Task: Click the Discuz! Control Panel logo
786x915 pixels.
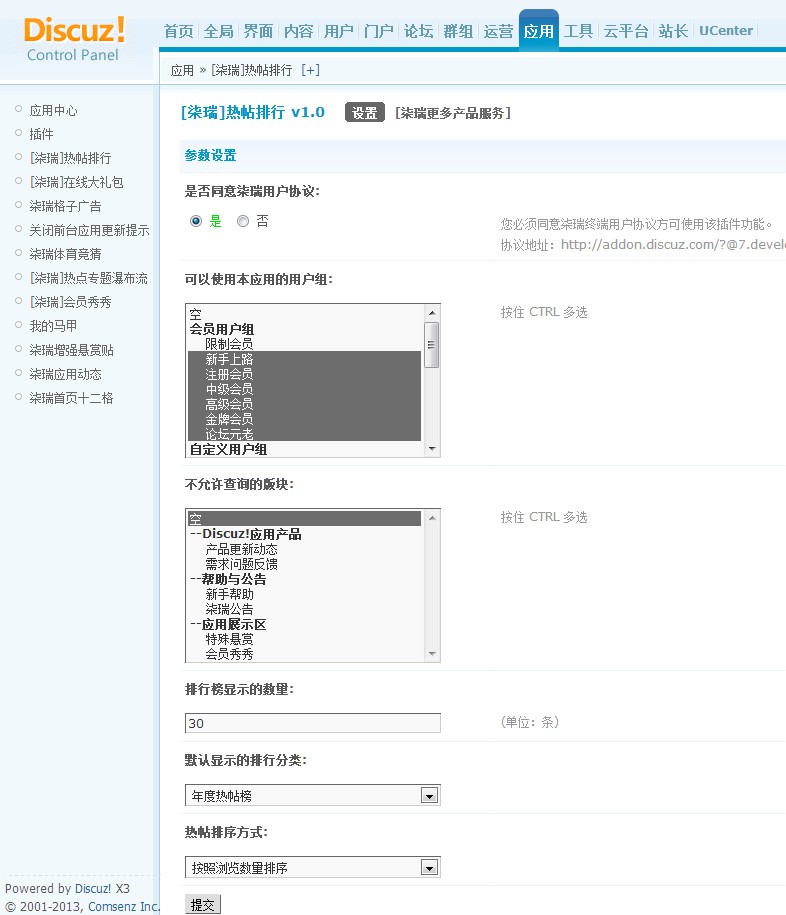Action: click(74, 38)
